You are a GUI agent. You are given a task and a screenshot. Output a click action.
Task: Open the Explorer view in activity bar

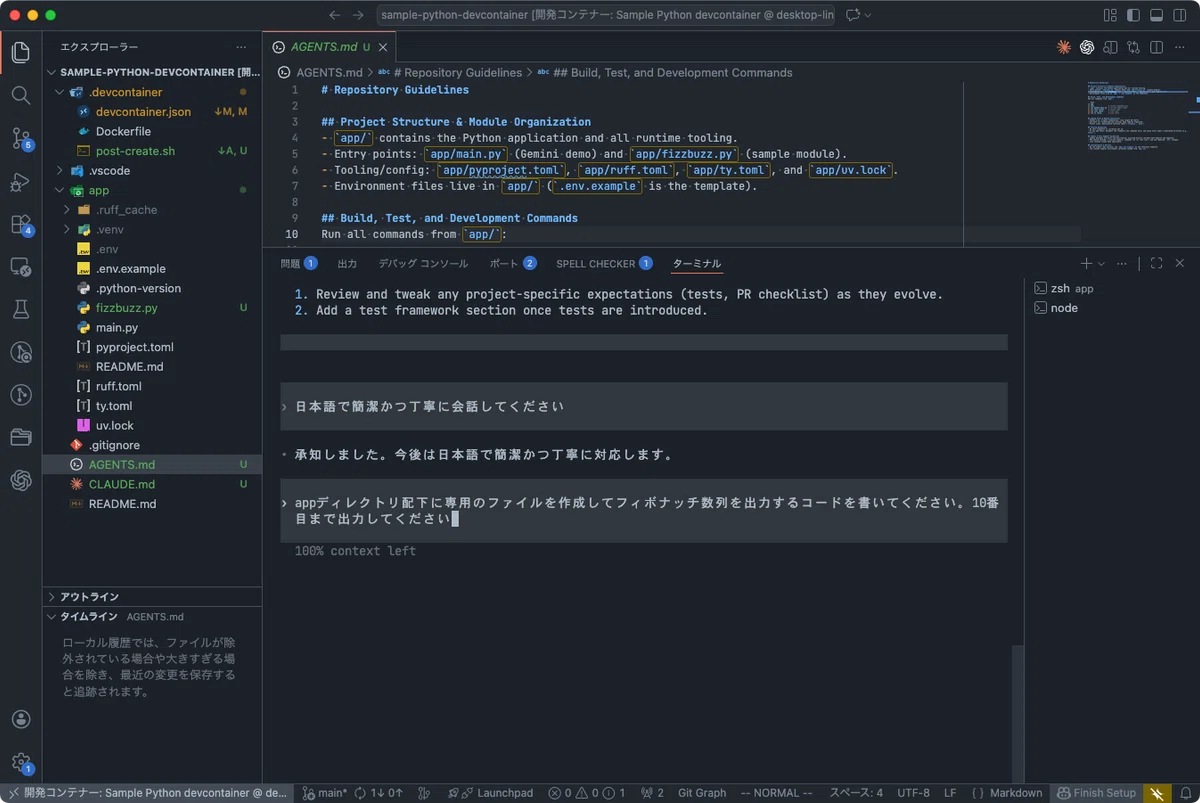pos(21,53)
